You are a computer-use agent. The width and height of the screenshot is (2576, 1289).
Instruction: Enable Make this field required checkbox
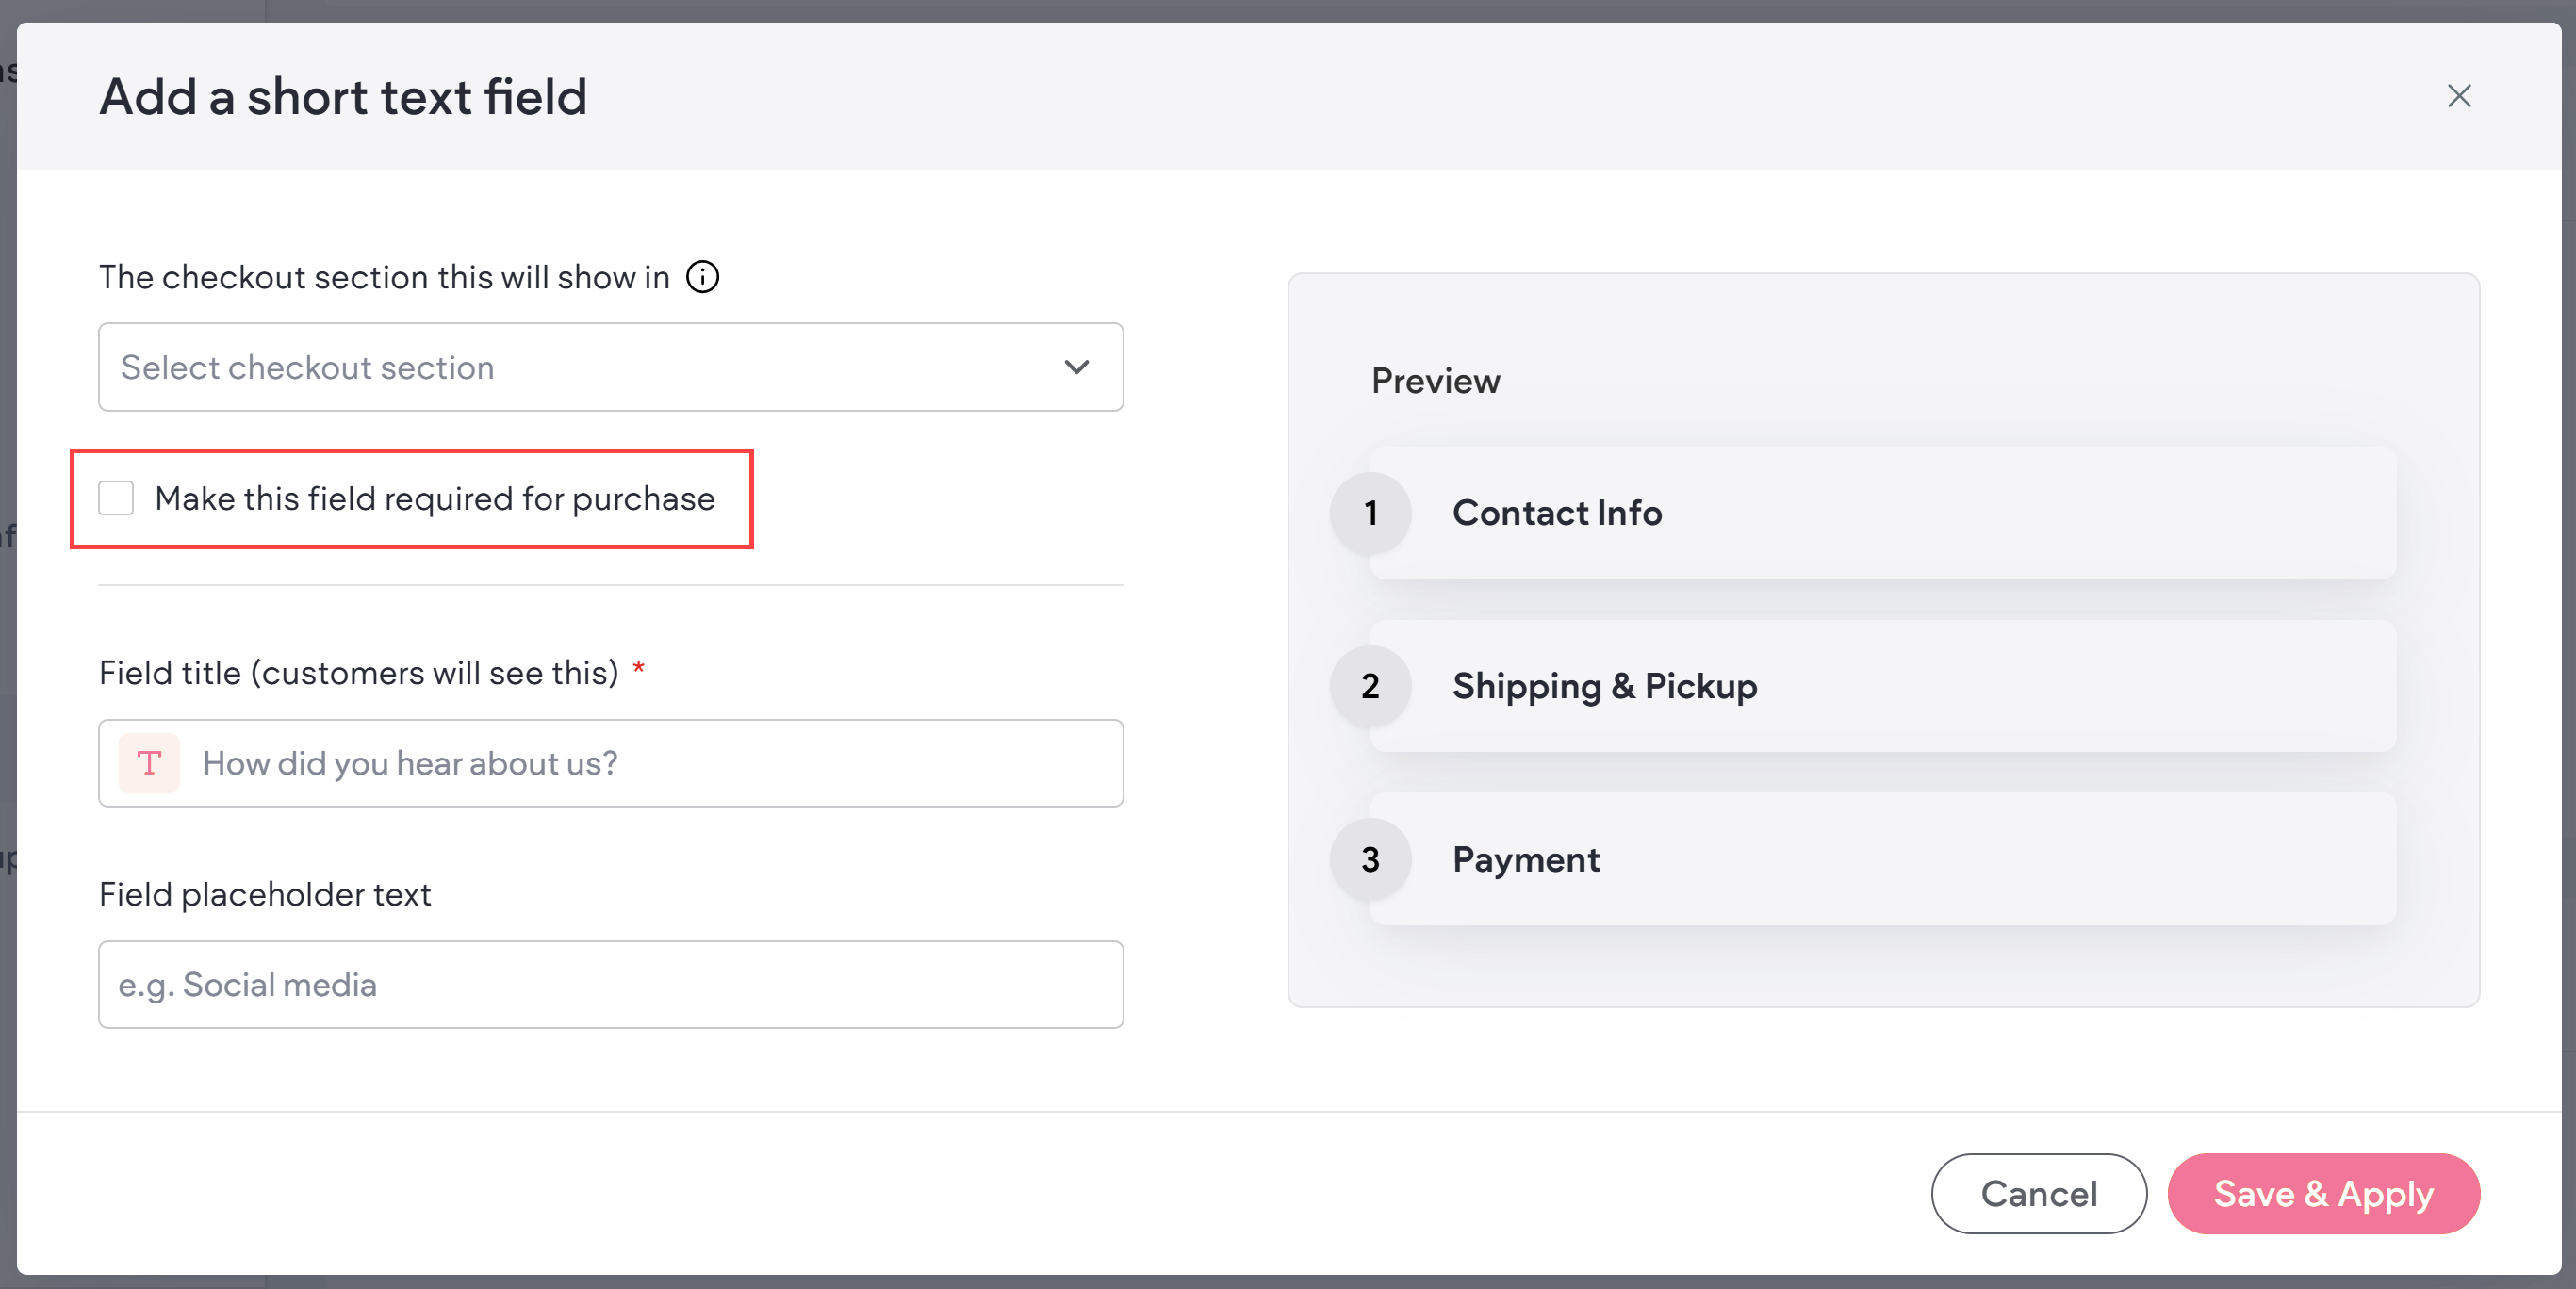coord(116,498)
